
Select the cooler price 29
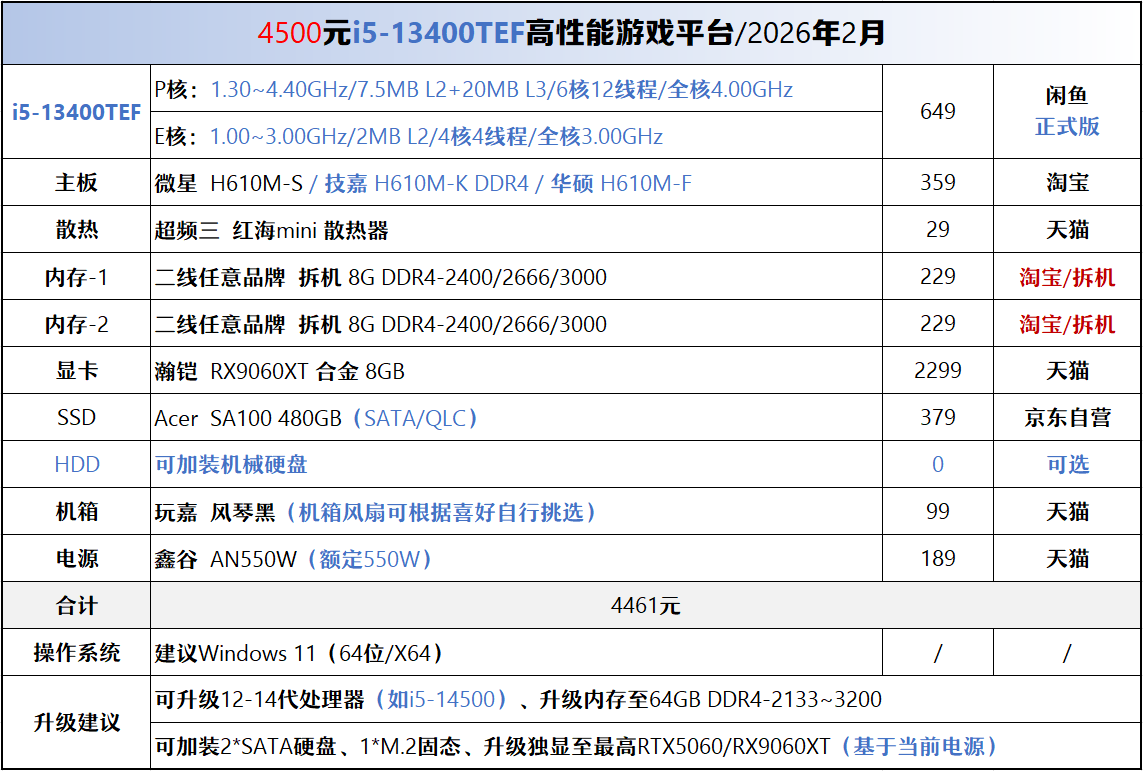937,230
